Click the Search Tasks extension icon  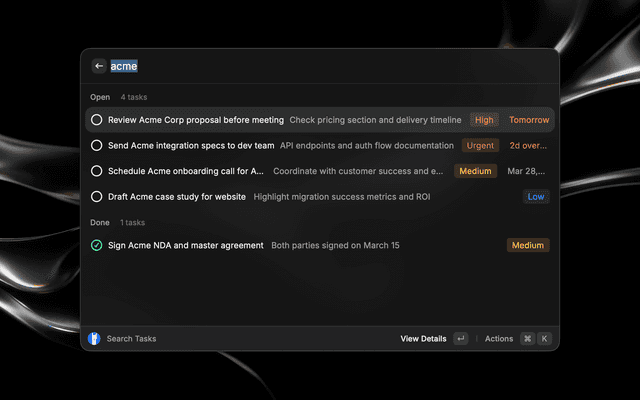[x=94, y=339]
